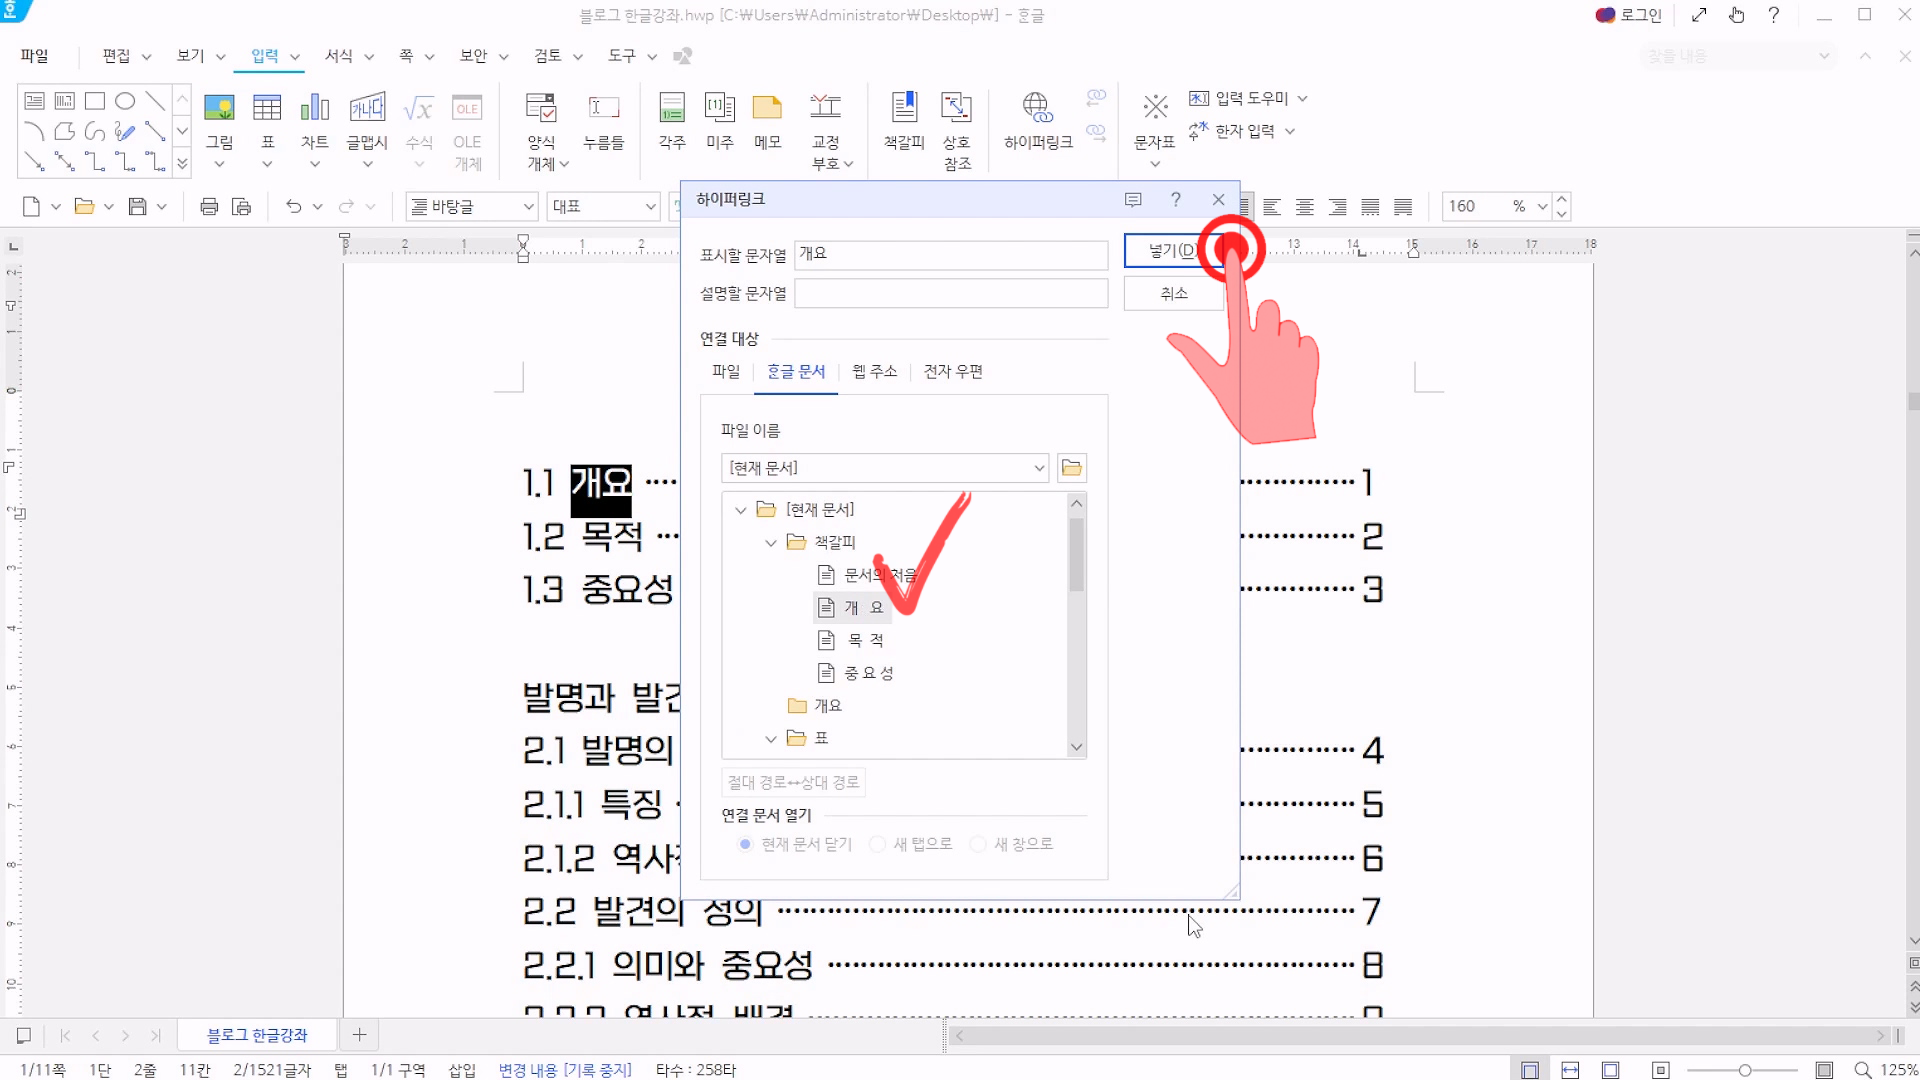Image resolution: width=1920 pixels, height=1080 pixels.
Task: Click the 그림 (picture) insert icon
Action: point(219,108)
